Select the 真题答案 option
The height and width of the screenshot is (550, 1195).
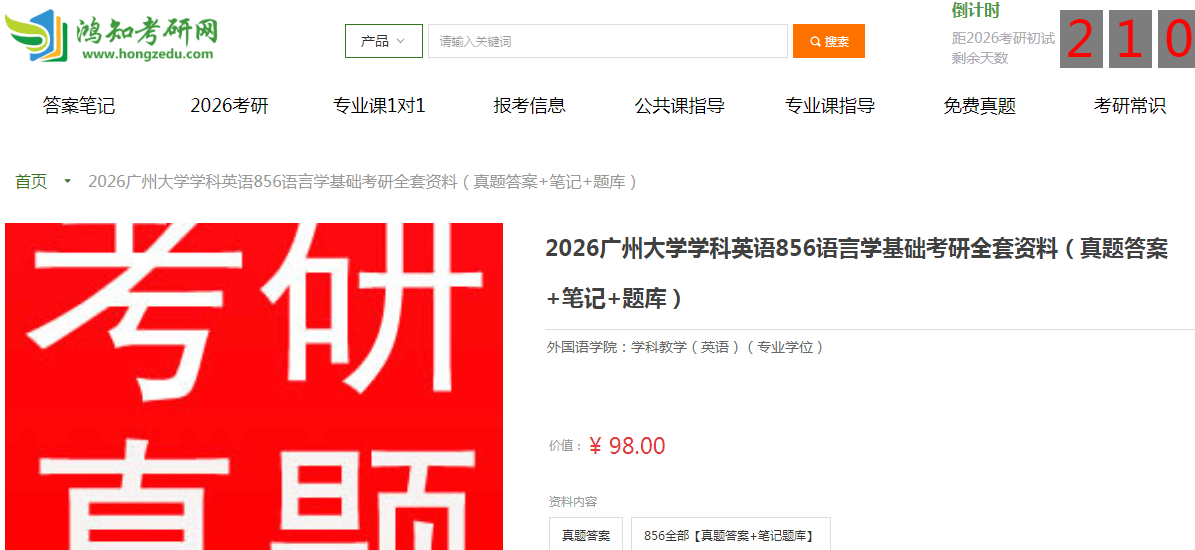click(586, 535)
